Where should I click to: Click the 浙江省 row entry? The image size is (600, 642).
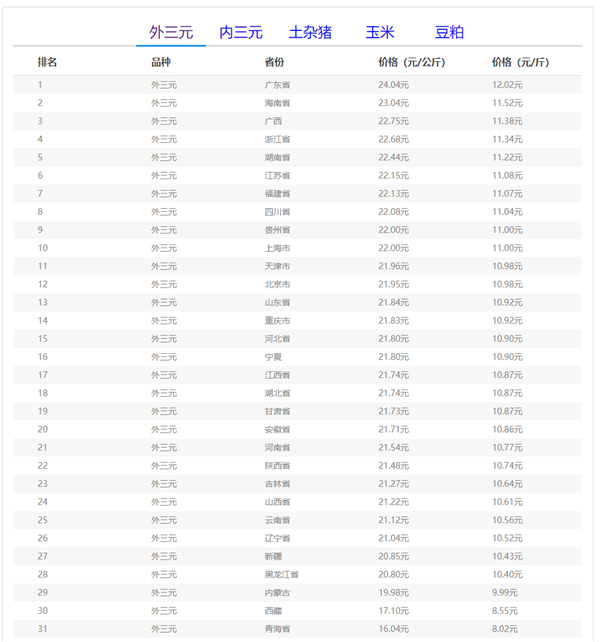coord(277,139)
